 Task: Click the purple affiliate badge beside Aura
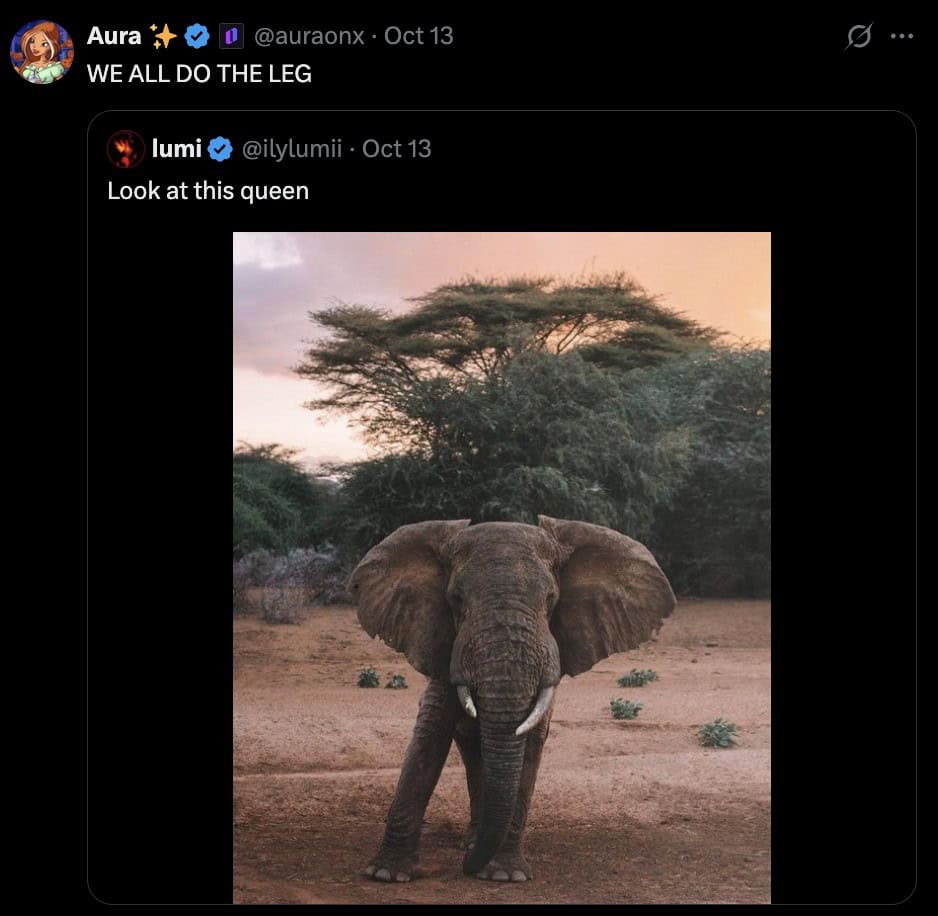pyautogui.click(x=231, y=37)
